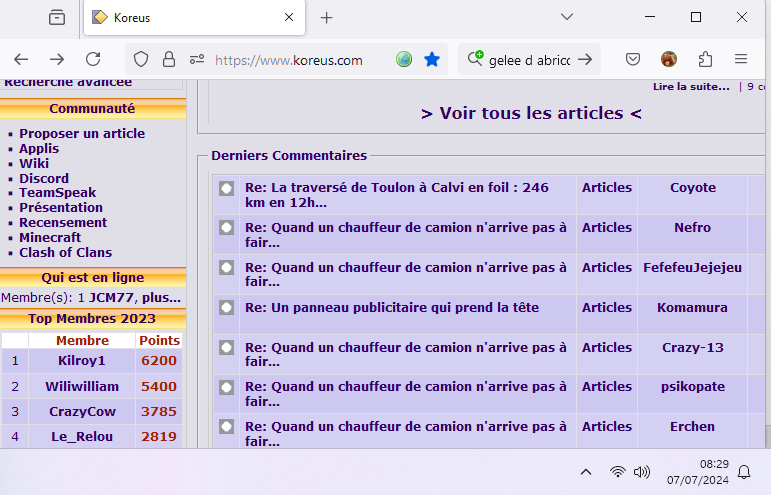
Task: Click the Firefox account avatar icon
Action: click(x=669, y=60)
